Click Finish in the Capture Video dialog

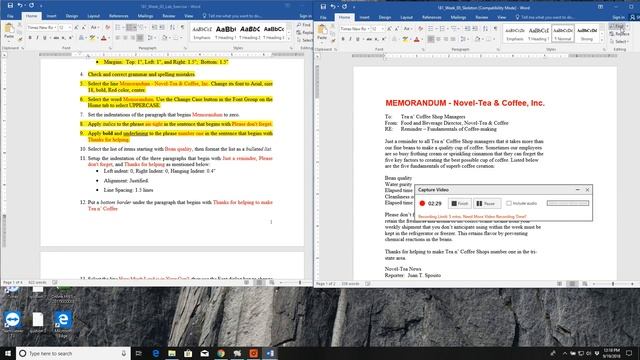click(460, 203)
